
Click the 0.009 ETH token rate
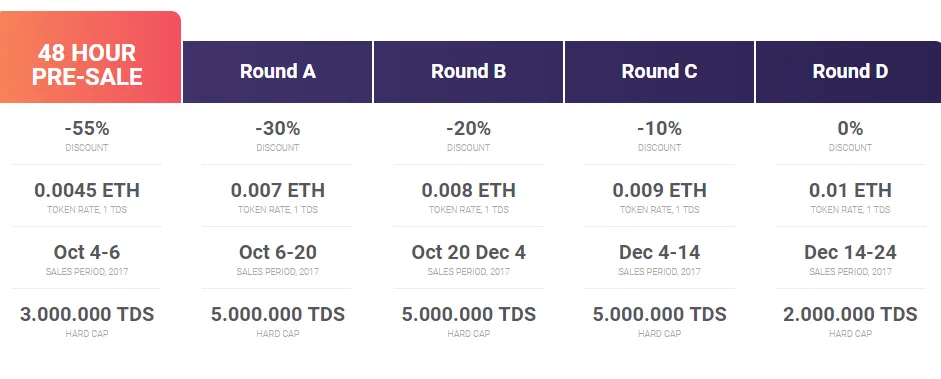point(660,190)
